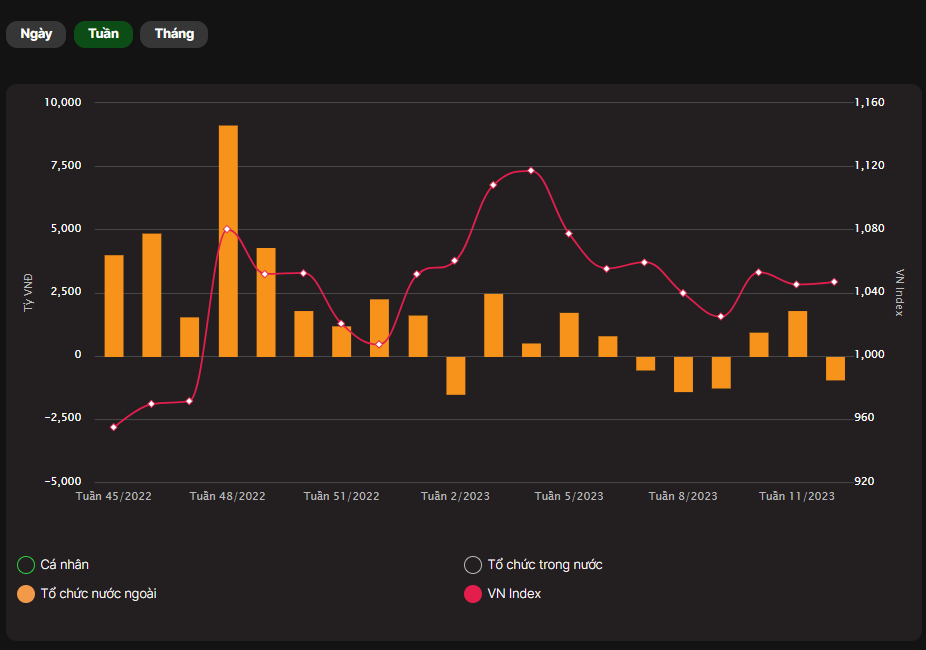Viewport: 926px width, 650px height.
Task: Click the tallest orange bar at Tuần 48/2022
Action: (x=228, y=240)
